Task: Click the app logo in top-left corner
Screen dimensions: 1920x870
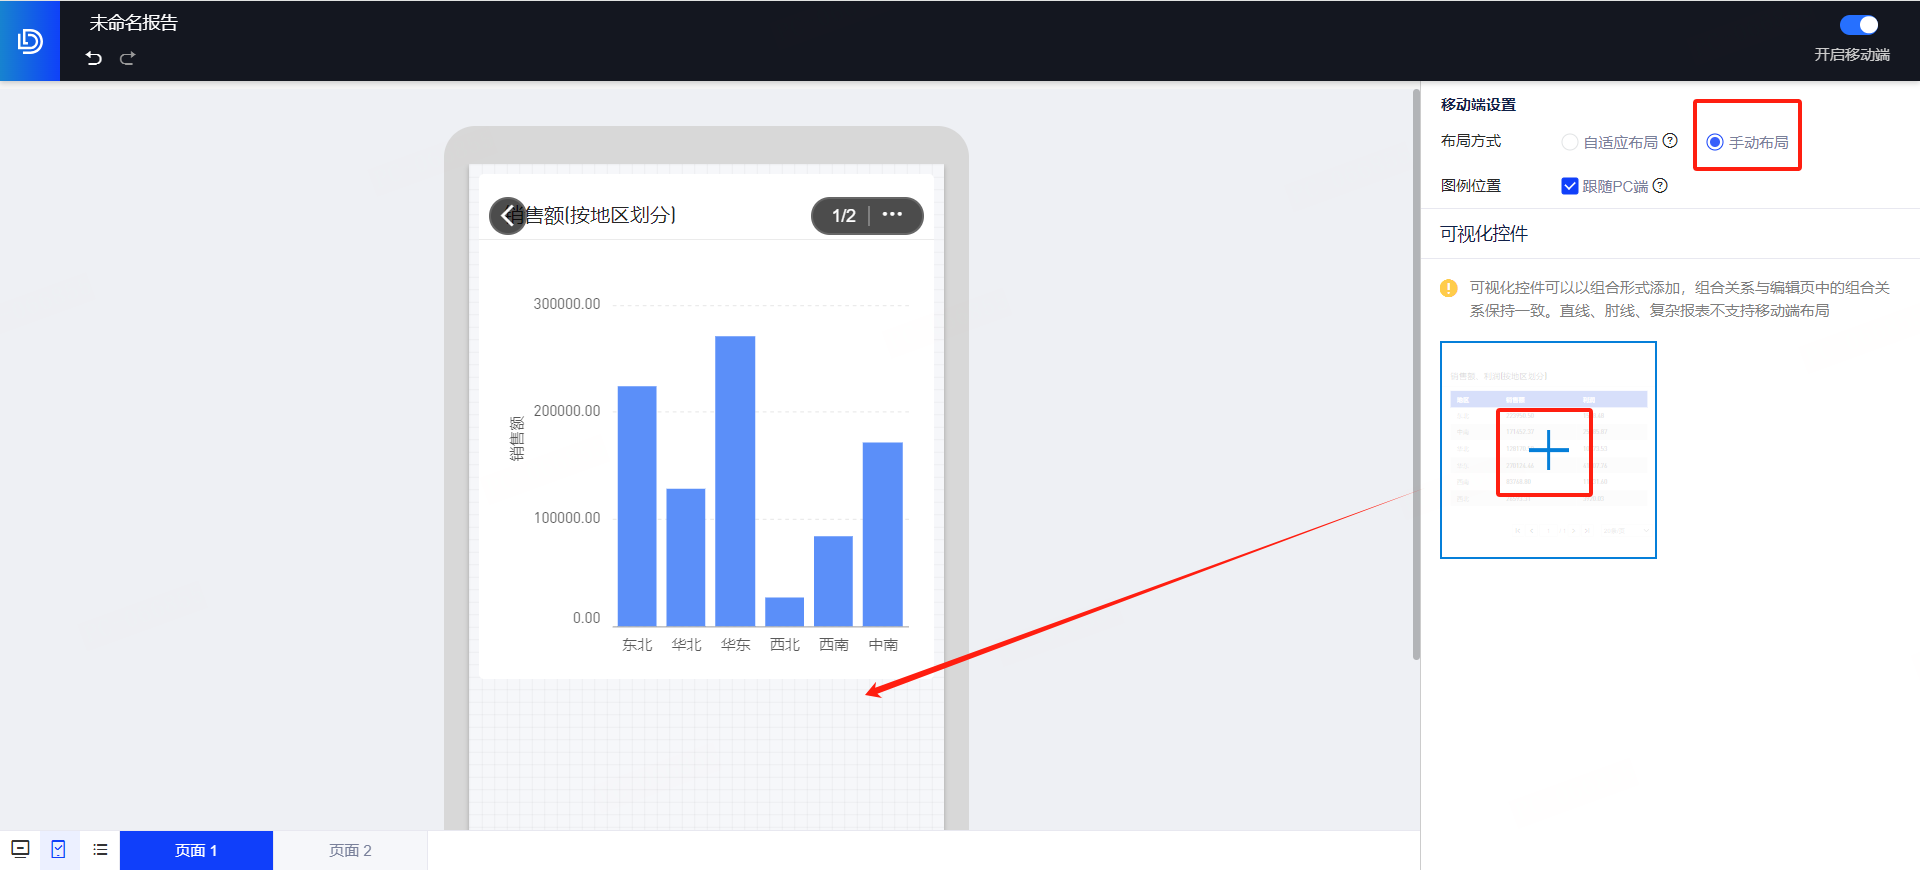Action: coord(30,41)
